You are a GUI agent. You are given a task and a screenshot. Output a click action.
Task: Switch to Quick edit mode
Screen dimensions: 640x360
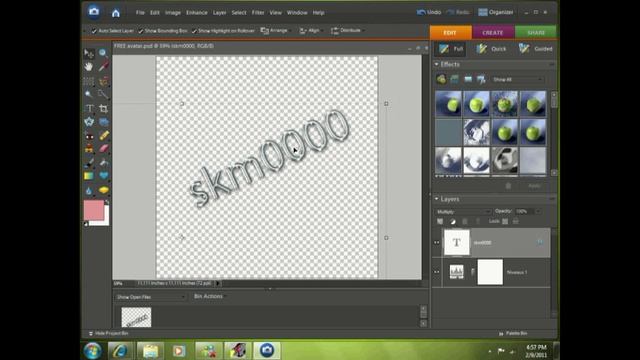[x=491, y=49]
